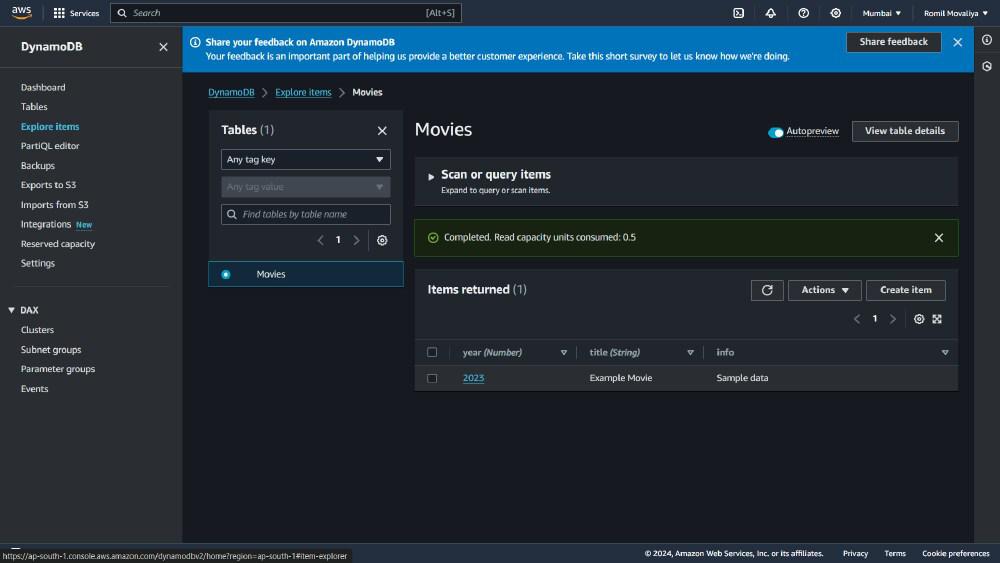The image size is (1000, 563).
Task: Go to previous page of tables list
Action: tap(320, 240)
